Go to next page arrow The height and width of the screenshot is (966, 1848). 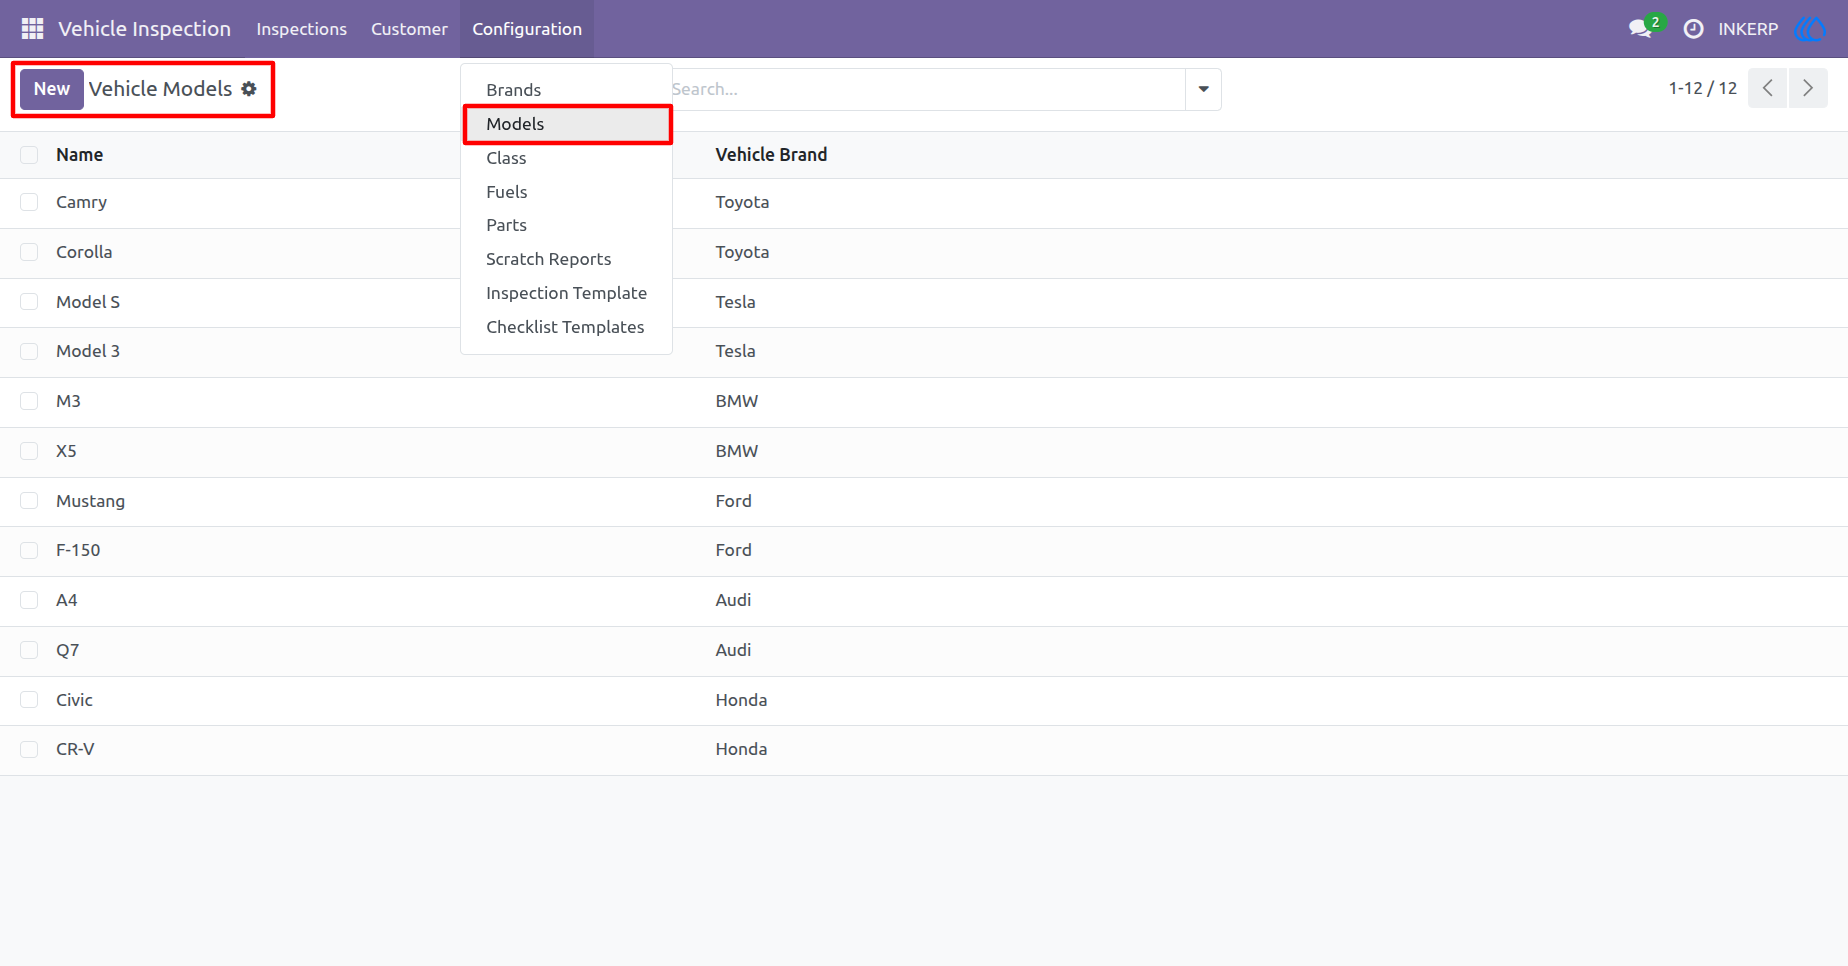point(1808,88)
